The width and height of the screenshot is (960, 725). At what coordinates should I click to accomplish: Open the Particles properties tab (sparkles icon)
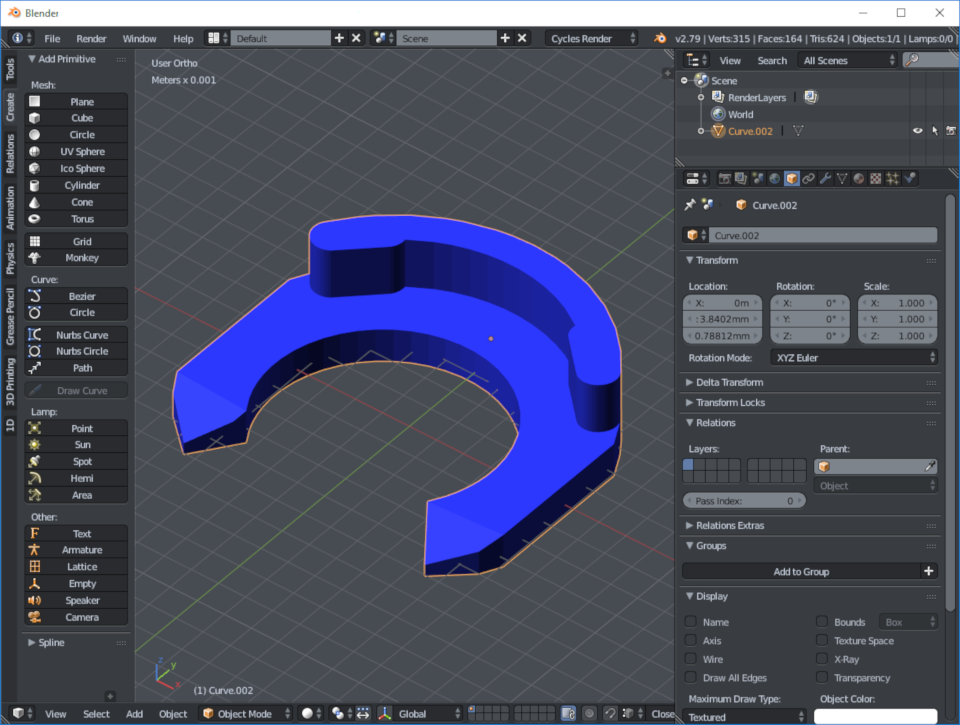pyautogui.click(x=892, y=179)
